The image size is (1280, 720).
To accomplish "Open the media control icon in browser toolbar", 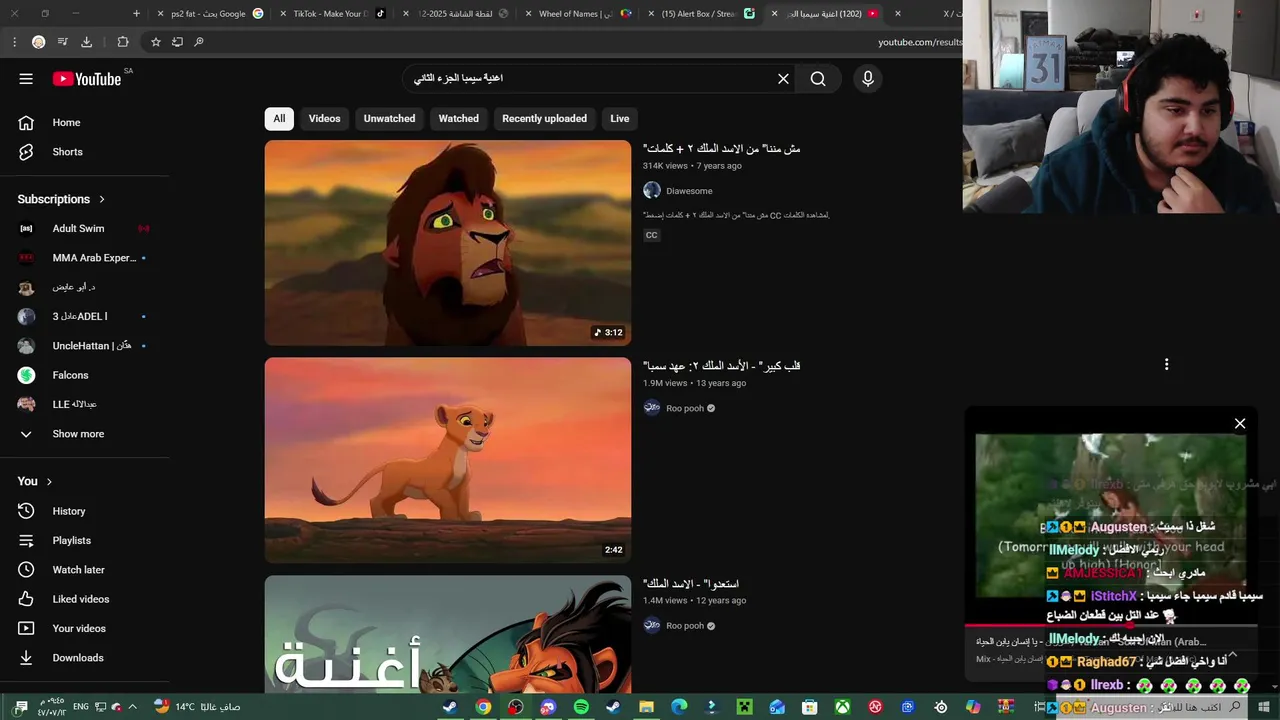I will pyautogui.click(x=63, y=42).
